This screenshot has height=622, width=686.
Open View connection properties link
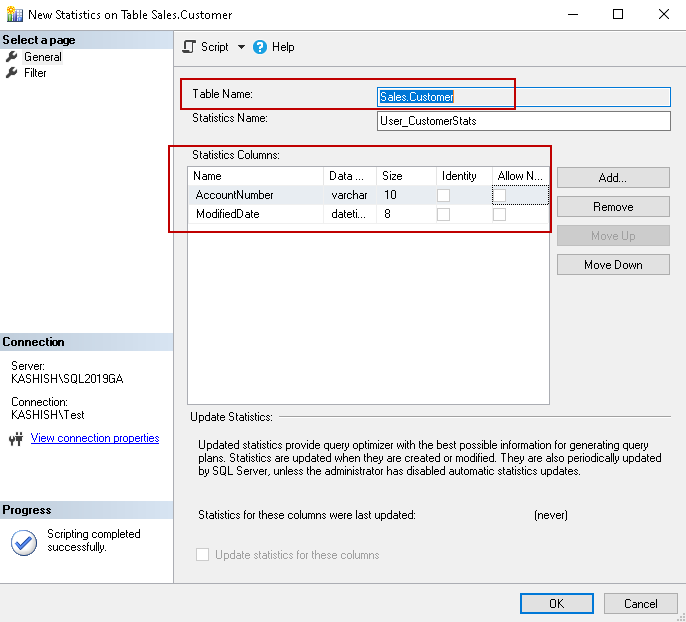coord(95,438)
